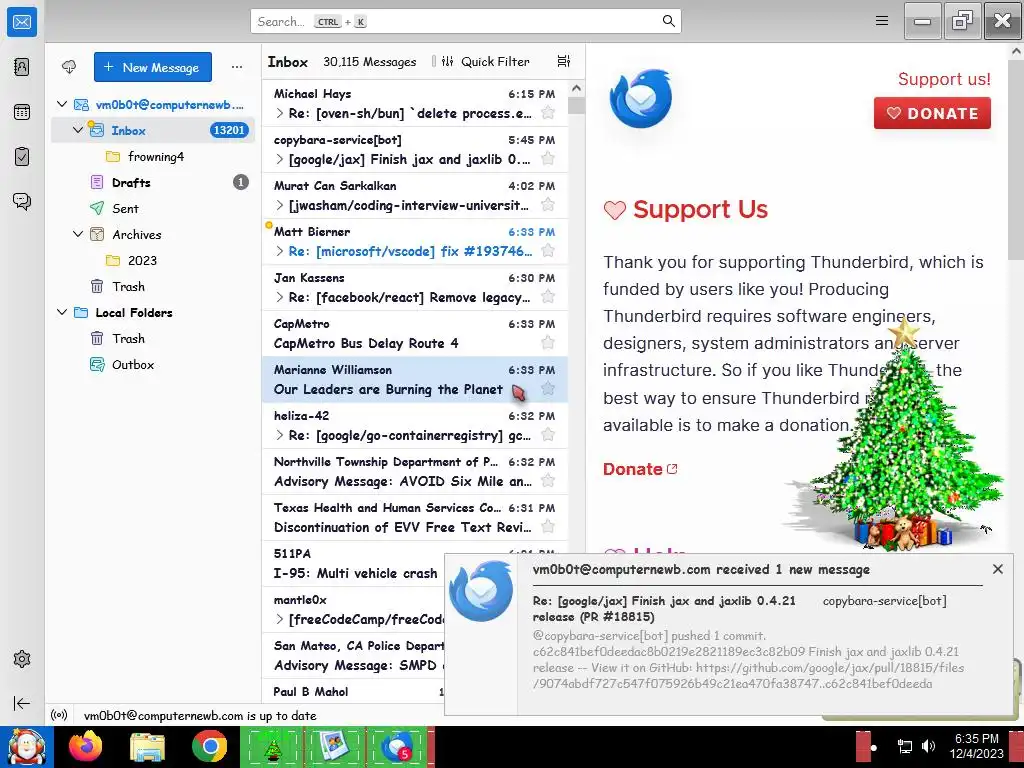Star the Jan Kassens message
1024x768 pixels.
tap(548, 297)
